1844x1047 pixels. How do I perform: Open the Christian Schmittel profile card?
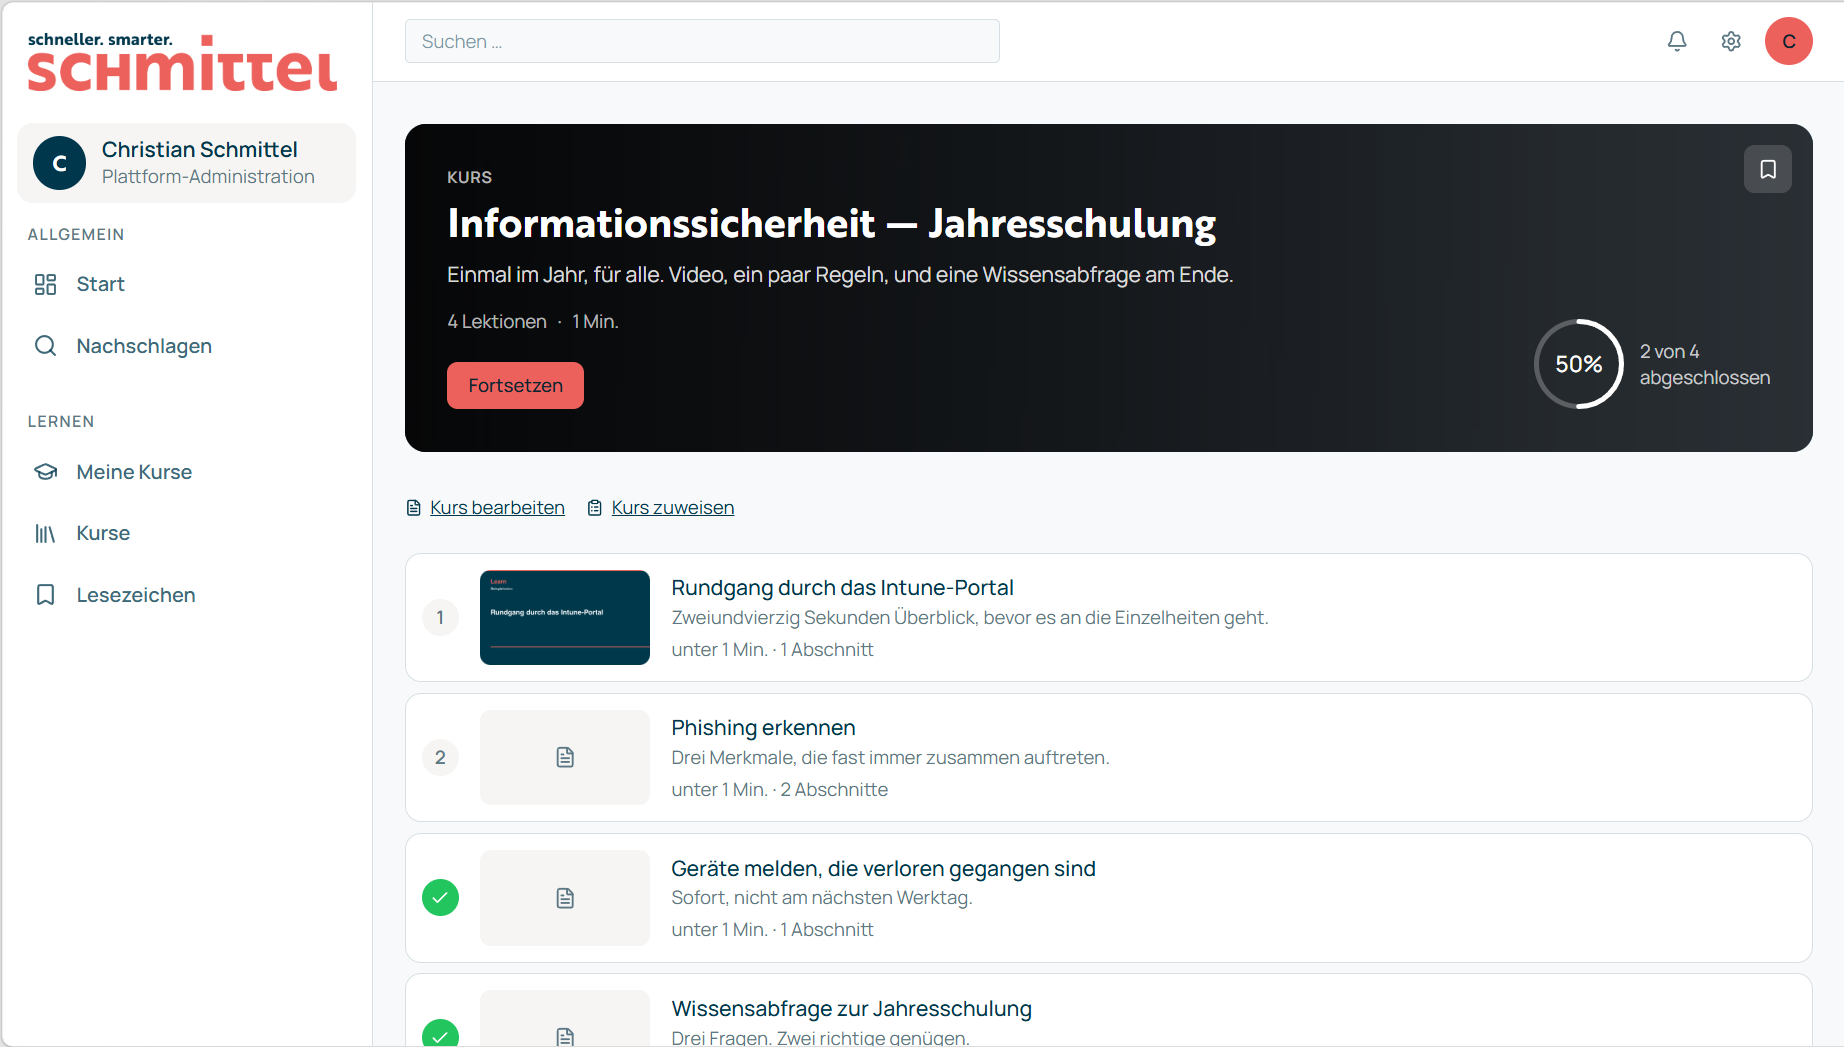tap(187, 163)
